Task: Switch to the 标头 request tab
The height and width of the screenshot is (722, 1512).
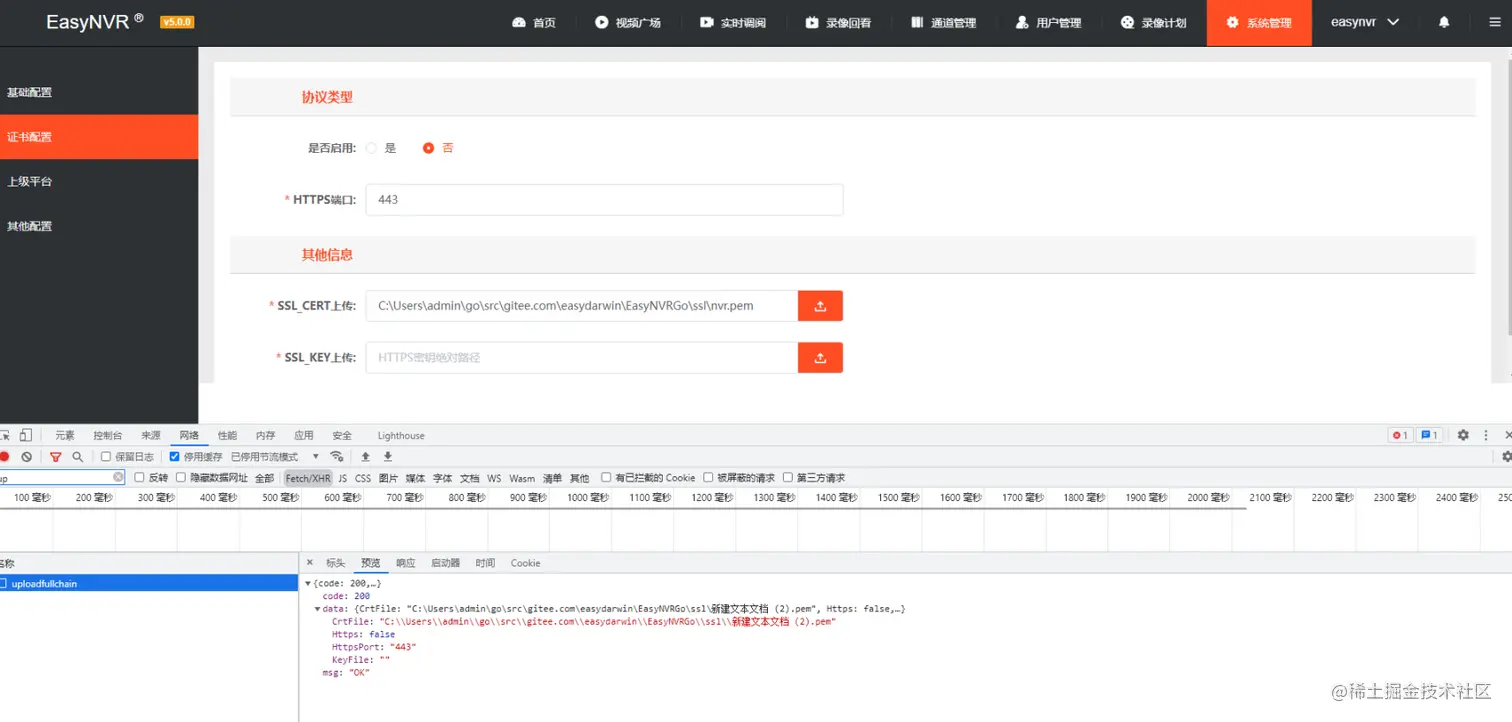Action: coord(335,563)
